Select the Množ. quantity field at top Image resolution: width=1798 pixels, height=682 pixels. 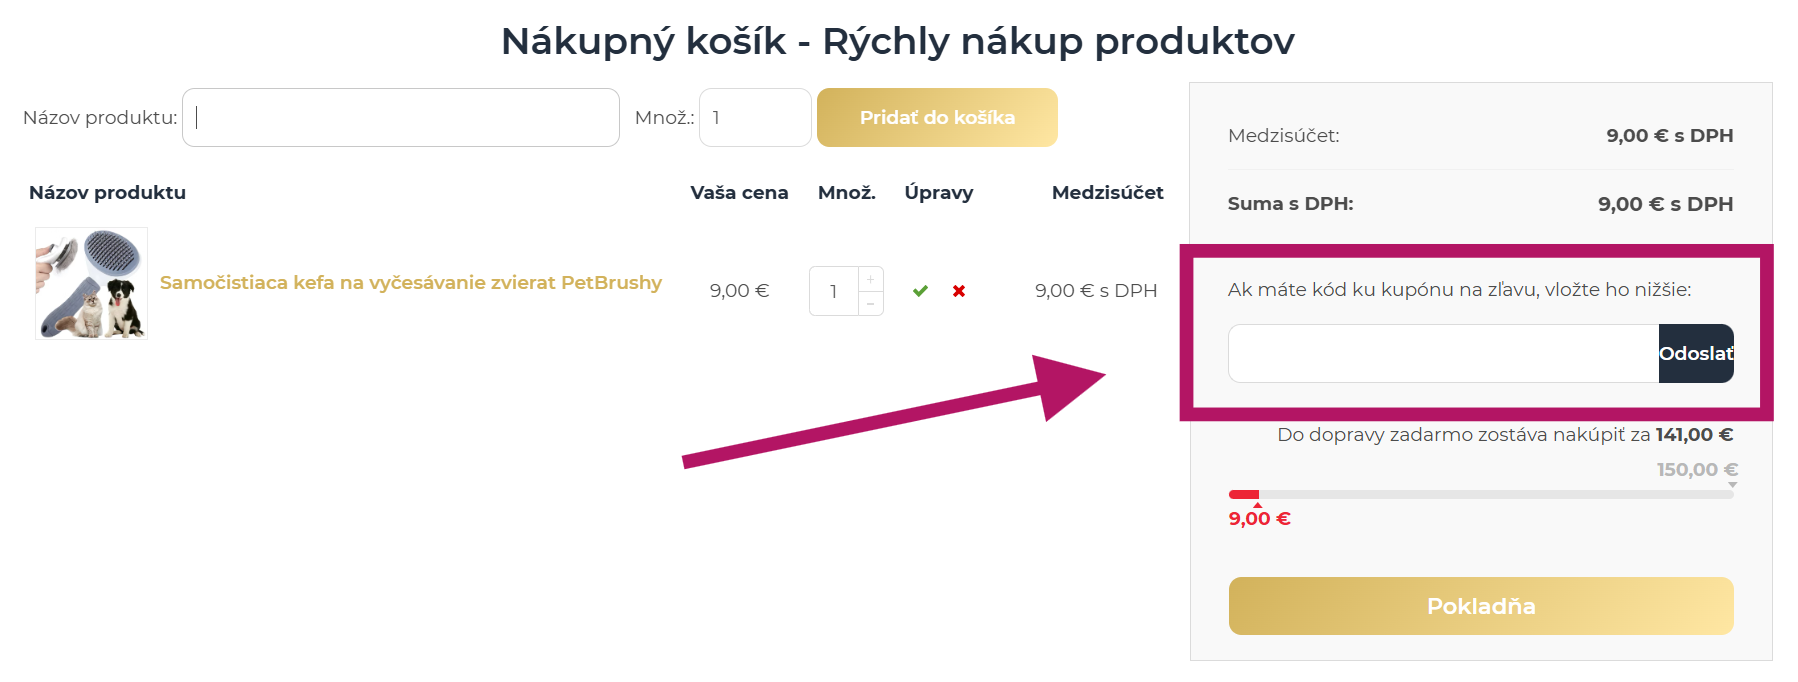754,117
